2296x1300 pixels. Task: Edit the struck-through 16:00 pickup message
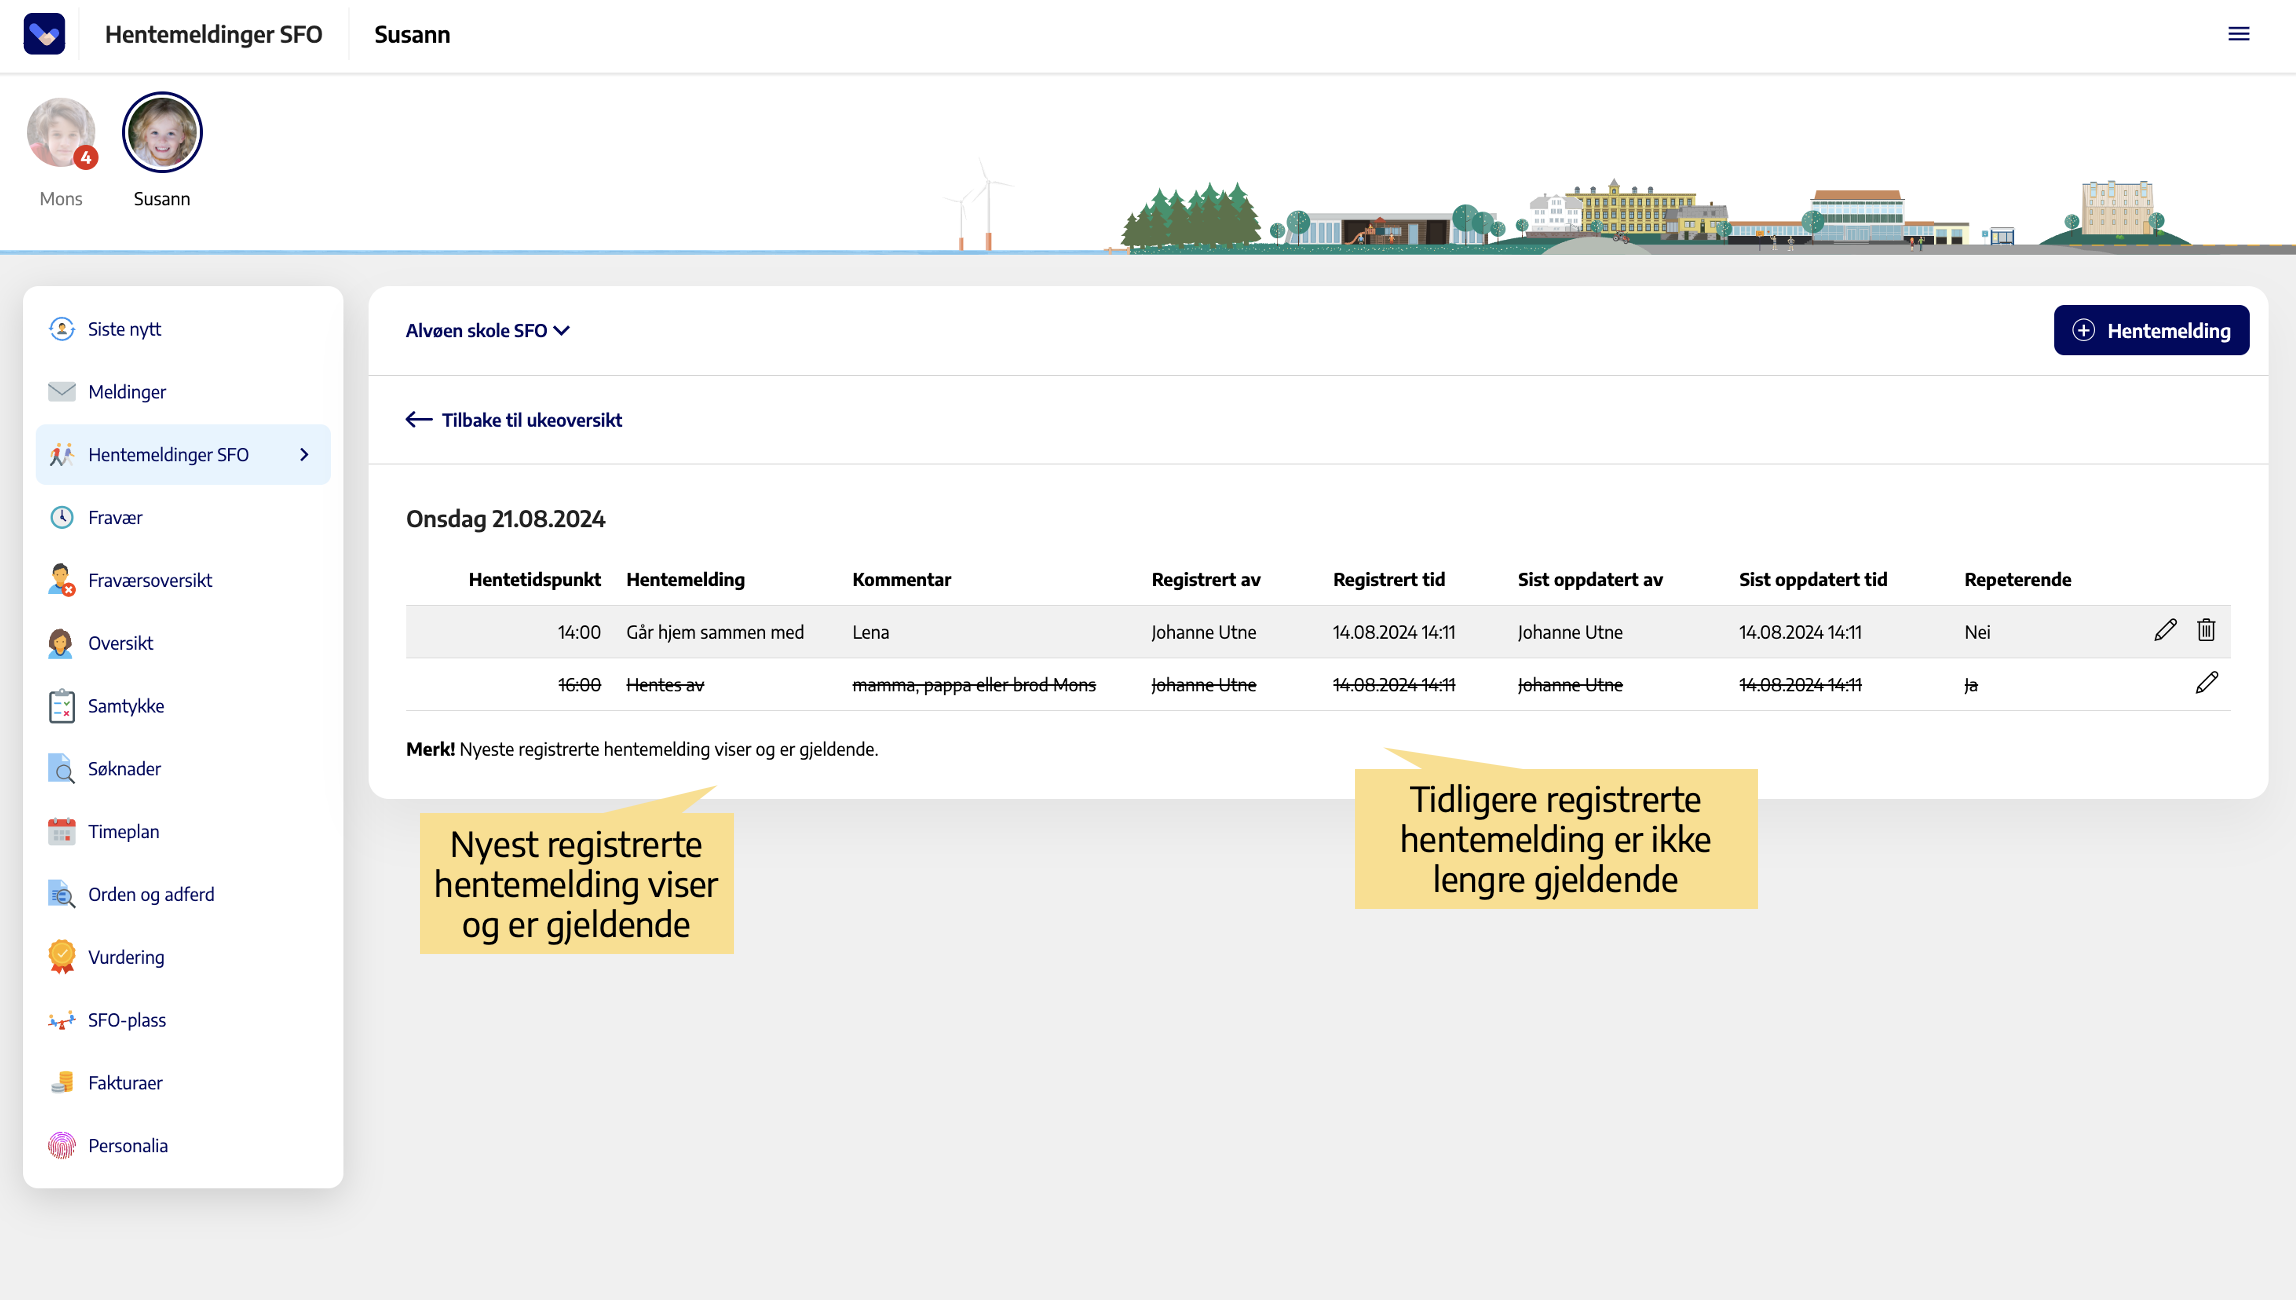pos(2207,683)
